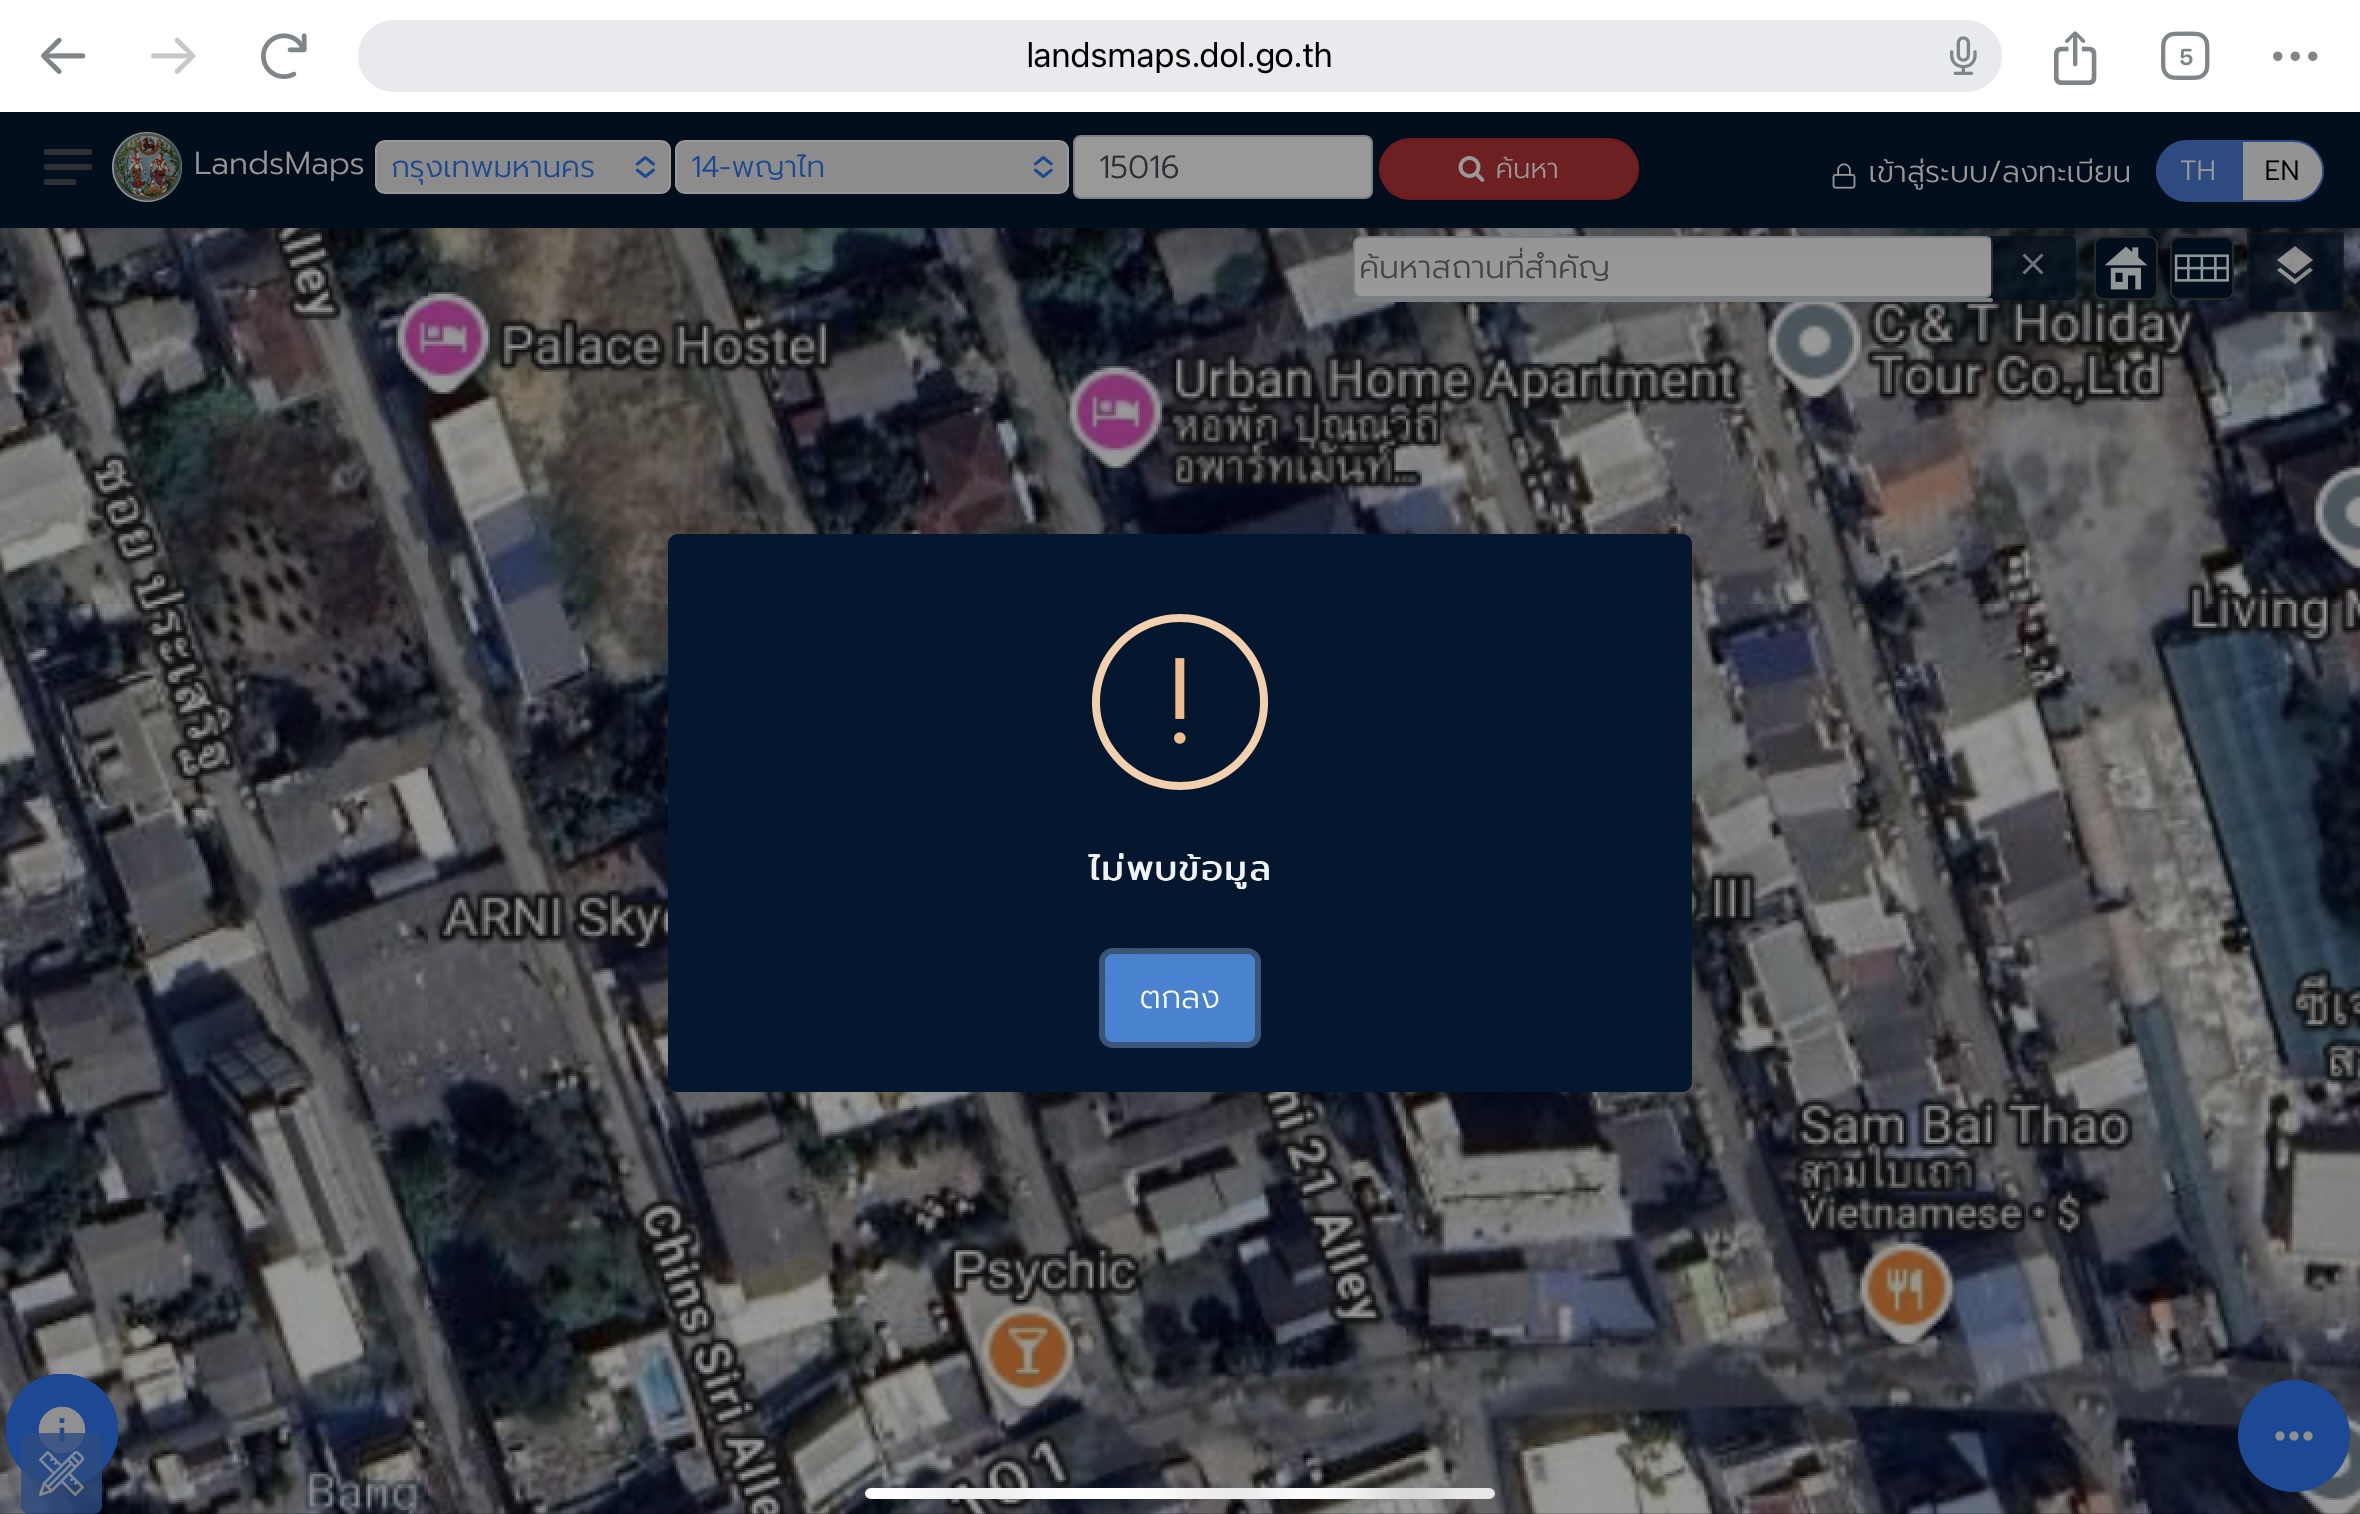
Task: Click the home icon on map toolbar
Action: pos(2125,268)
